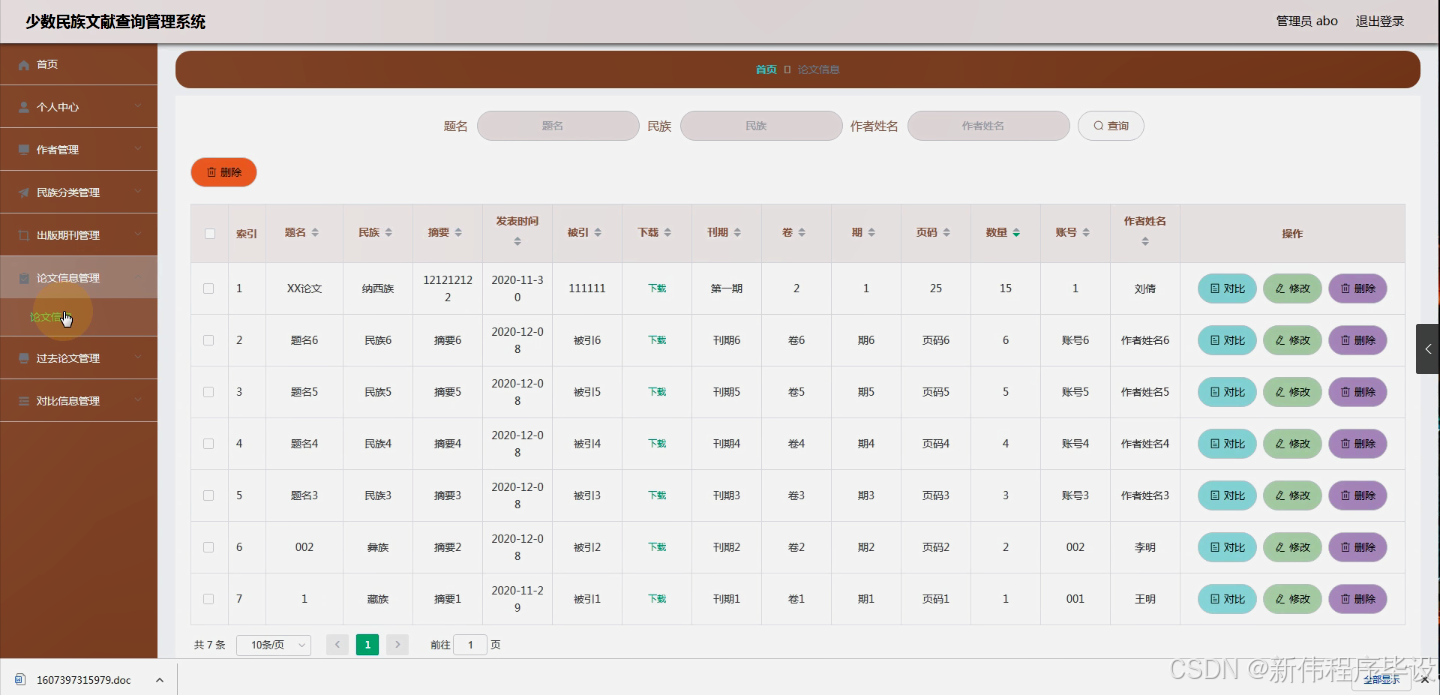Click the previous page arrow
This screenshot has height=695, width=1440.
pyautogui.click(x=337, y=645)
